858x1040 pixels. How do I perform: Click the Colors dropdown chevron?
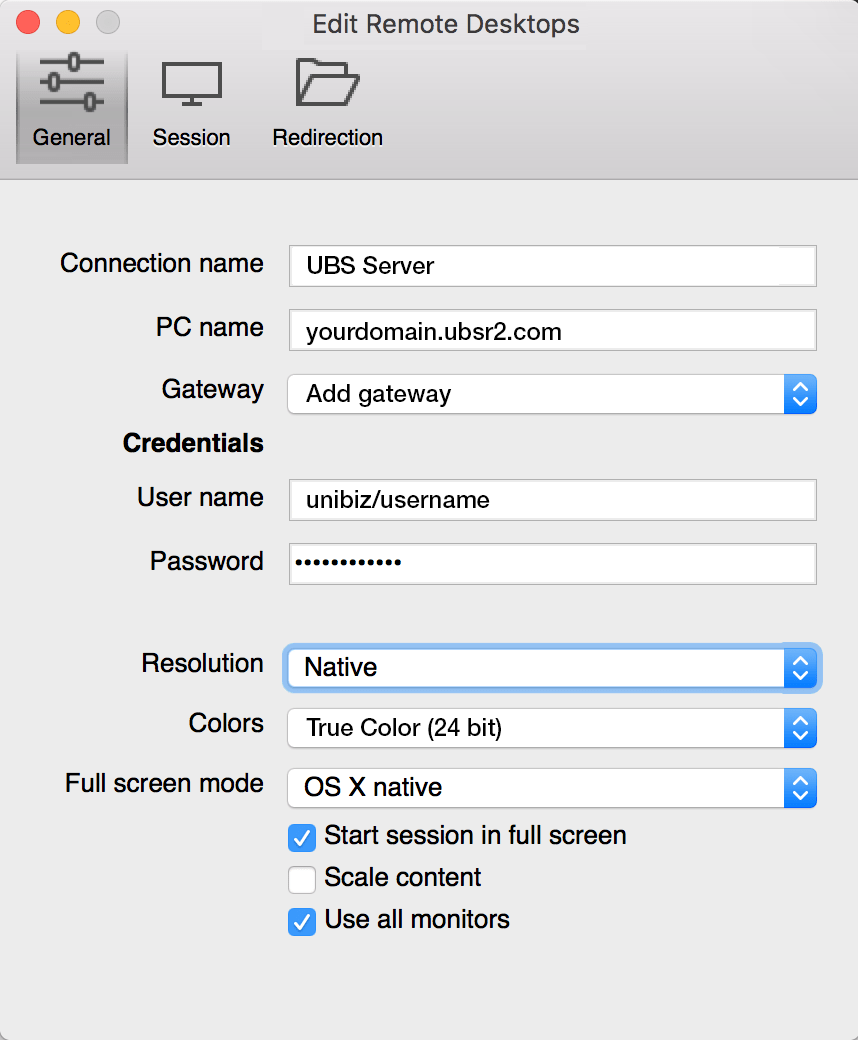(800, 728)
